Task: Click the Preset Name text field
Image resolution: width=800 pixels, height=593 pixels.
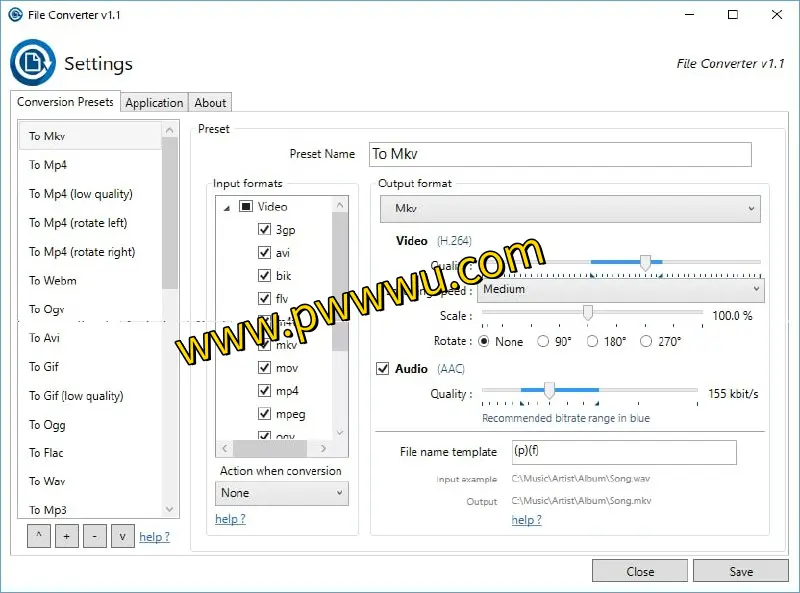Action: click(x=559, y=154)
